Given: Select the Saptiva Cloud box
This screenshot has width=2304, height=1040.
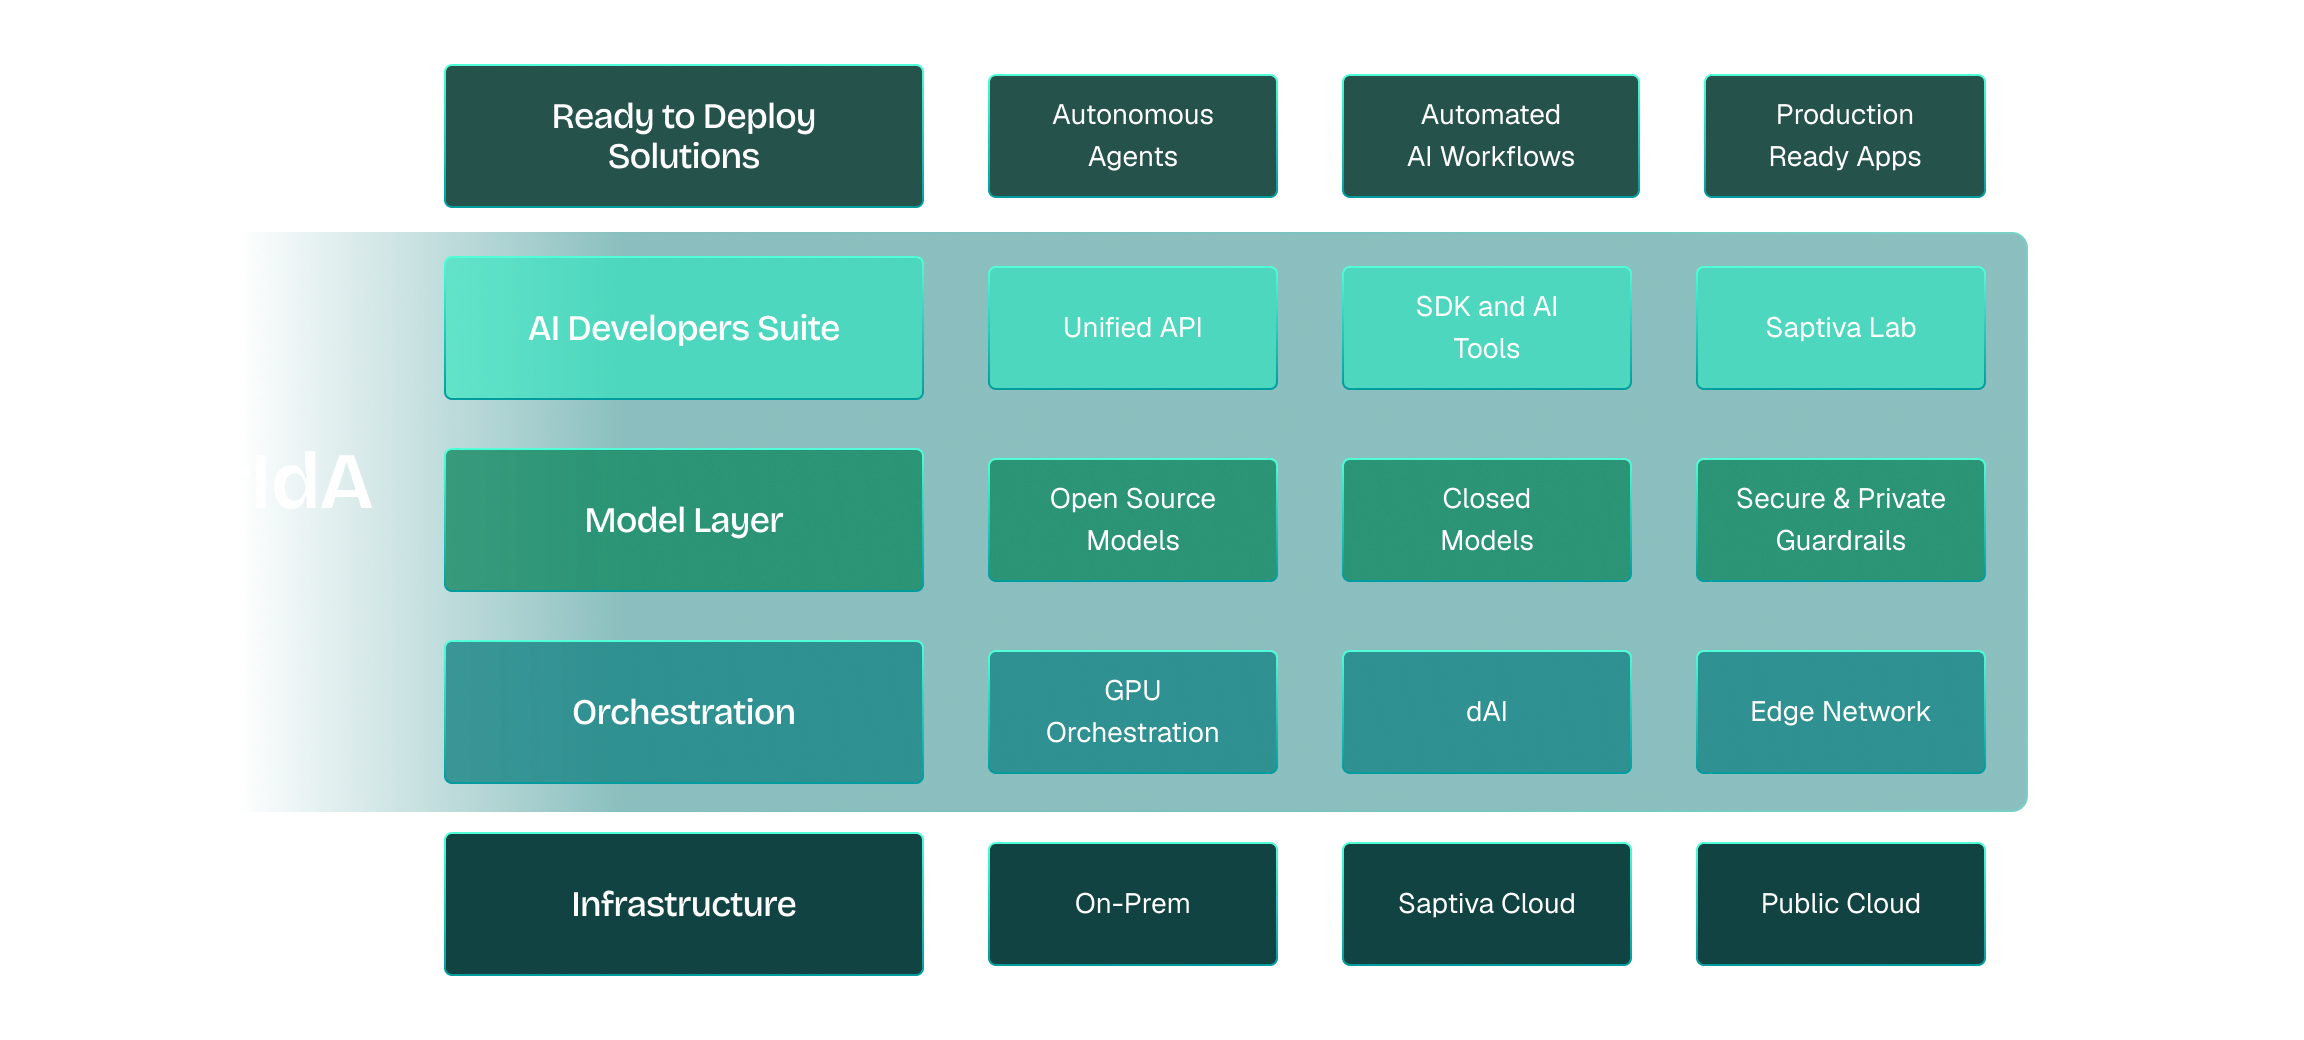Looking at the screenshot, I should (x=1487, y=904).
